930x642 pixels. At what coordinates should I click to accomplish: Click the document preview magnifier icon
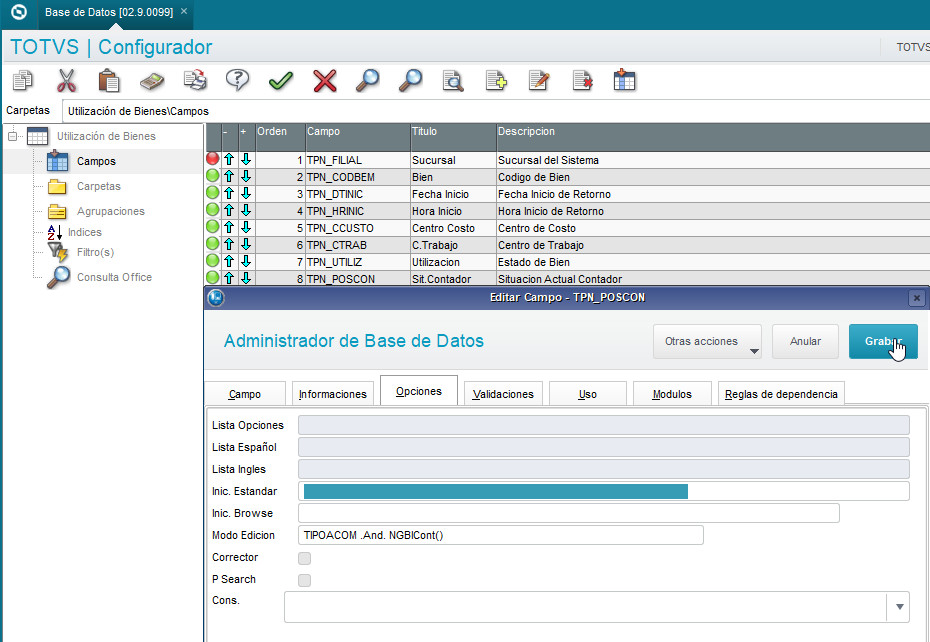tap(453, 80)
